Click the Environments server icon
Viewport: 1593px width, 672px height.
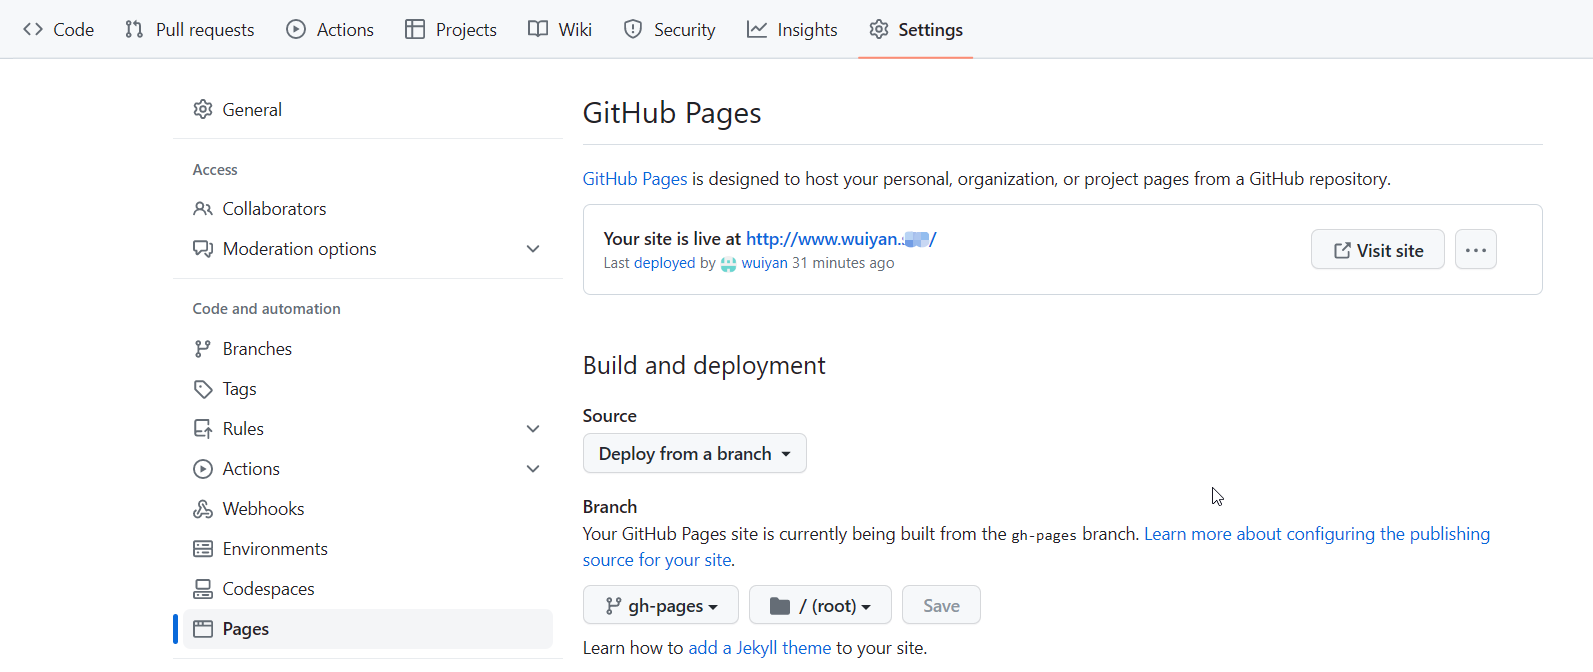click(x=203, y=549)
